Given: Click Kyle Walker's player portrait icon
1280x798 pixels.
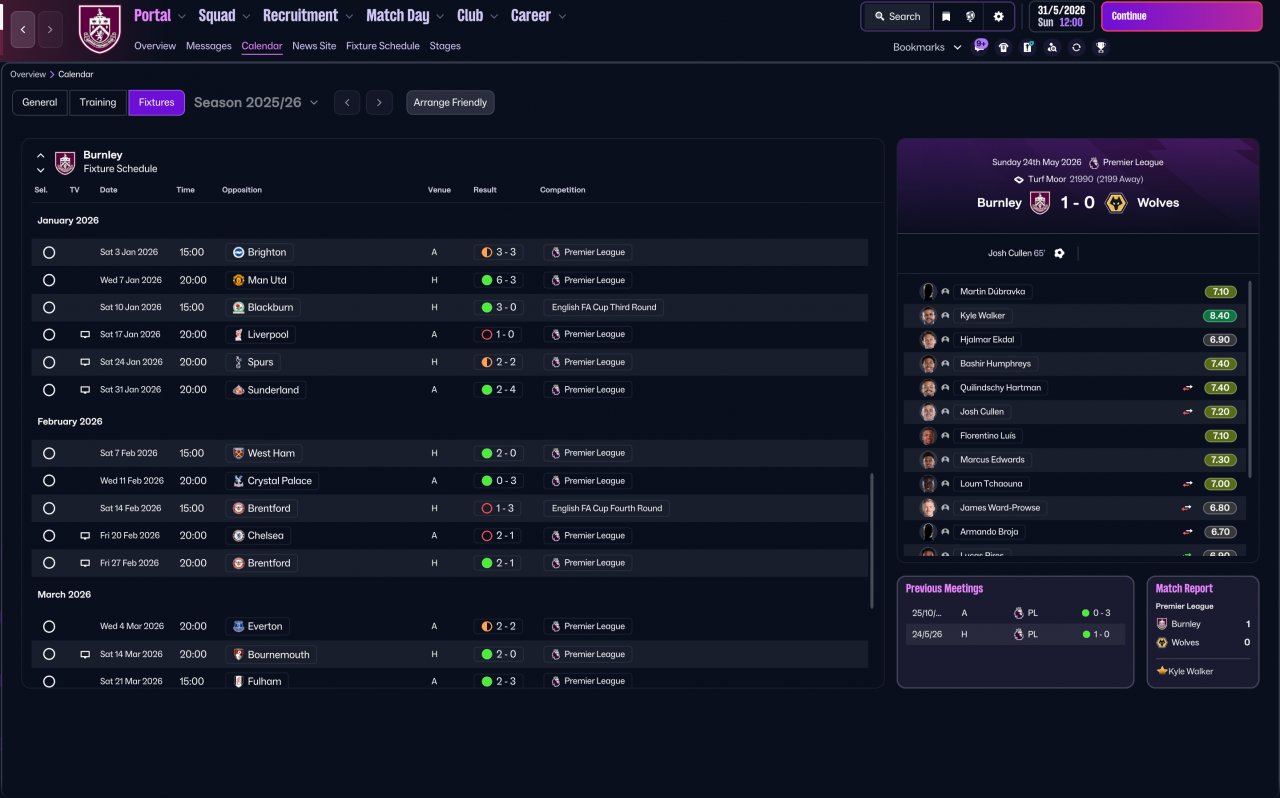Looking at the screenshot, I should (x=928, y=315).
